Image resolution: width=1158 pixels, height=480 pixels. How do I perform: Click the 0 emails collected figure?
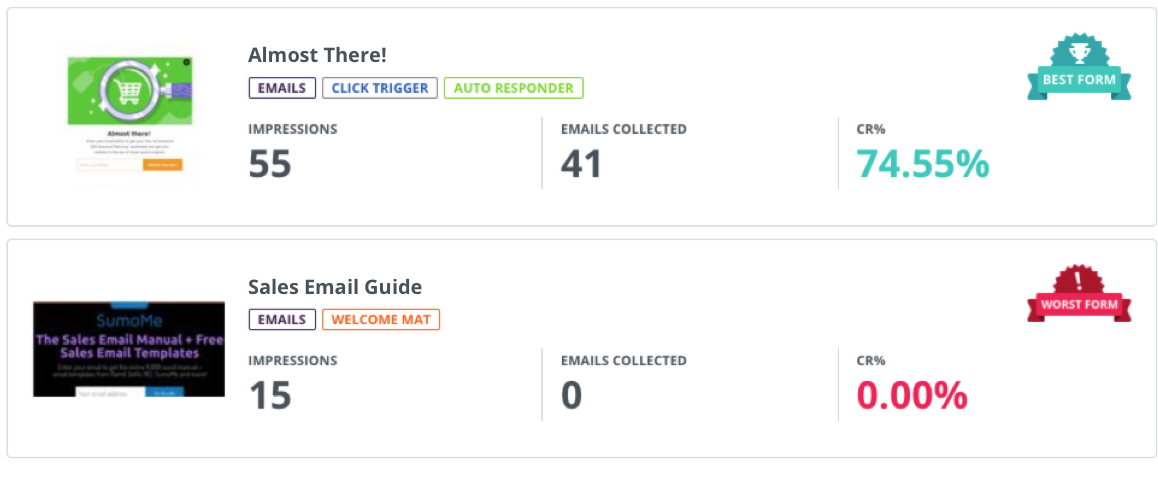pos(571,396)
